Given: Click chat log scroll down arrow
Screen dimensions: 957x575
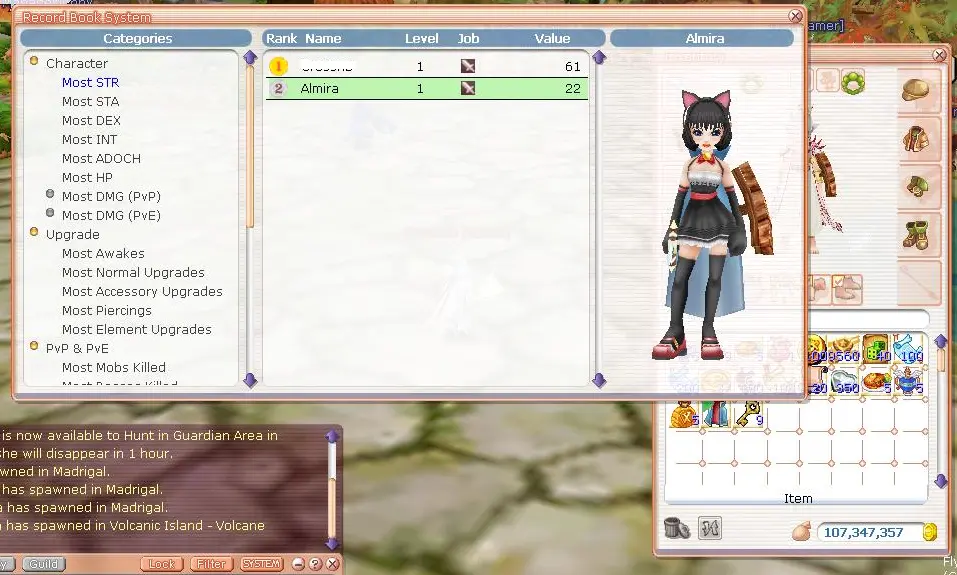Looking at the screenshot, I should coord(332,543).
